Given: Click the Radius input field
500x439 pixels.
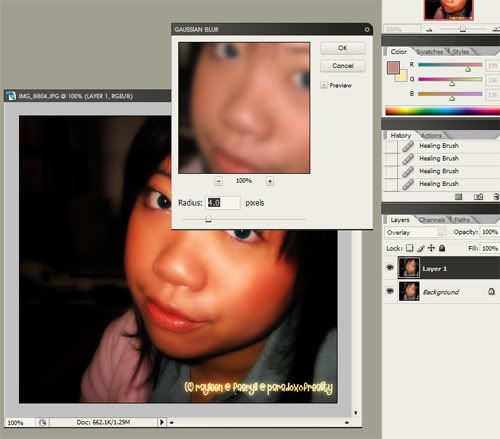Looking at the screenshot, I should coord(223,203).
